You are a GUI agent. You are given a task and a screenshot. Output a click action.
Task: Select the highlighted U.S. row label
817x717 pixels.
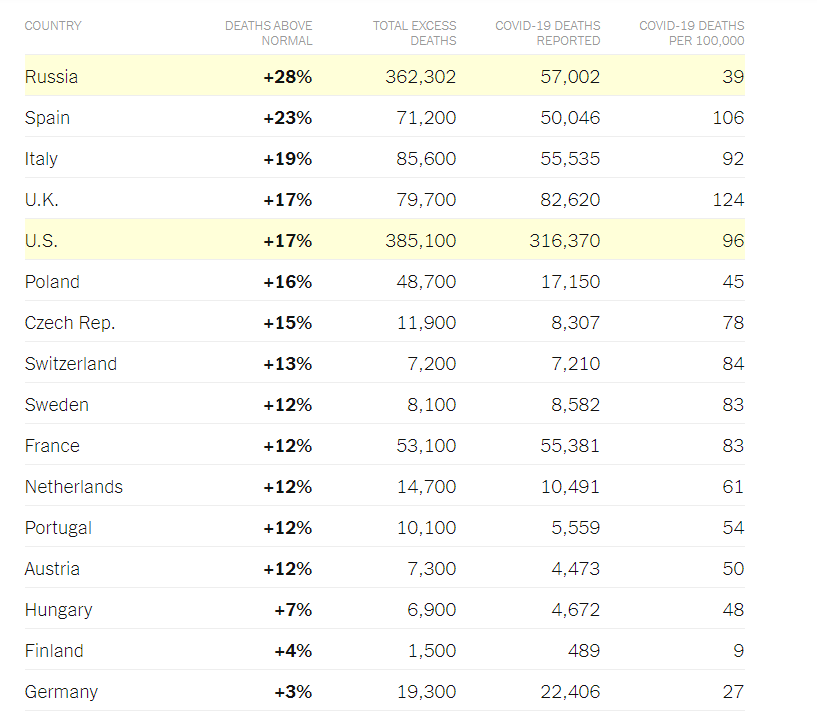[x=41, y=241]
